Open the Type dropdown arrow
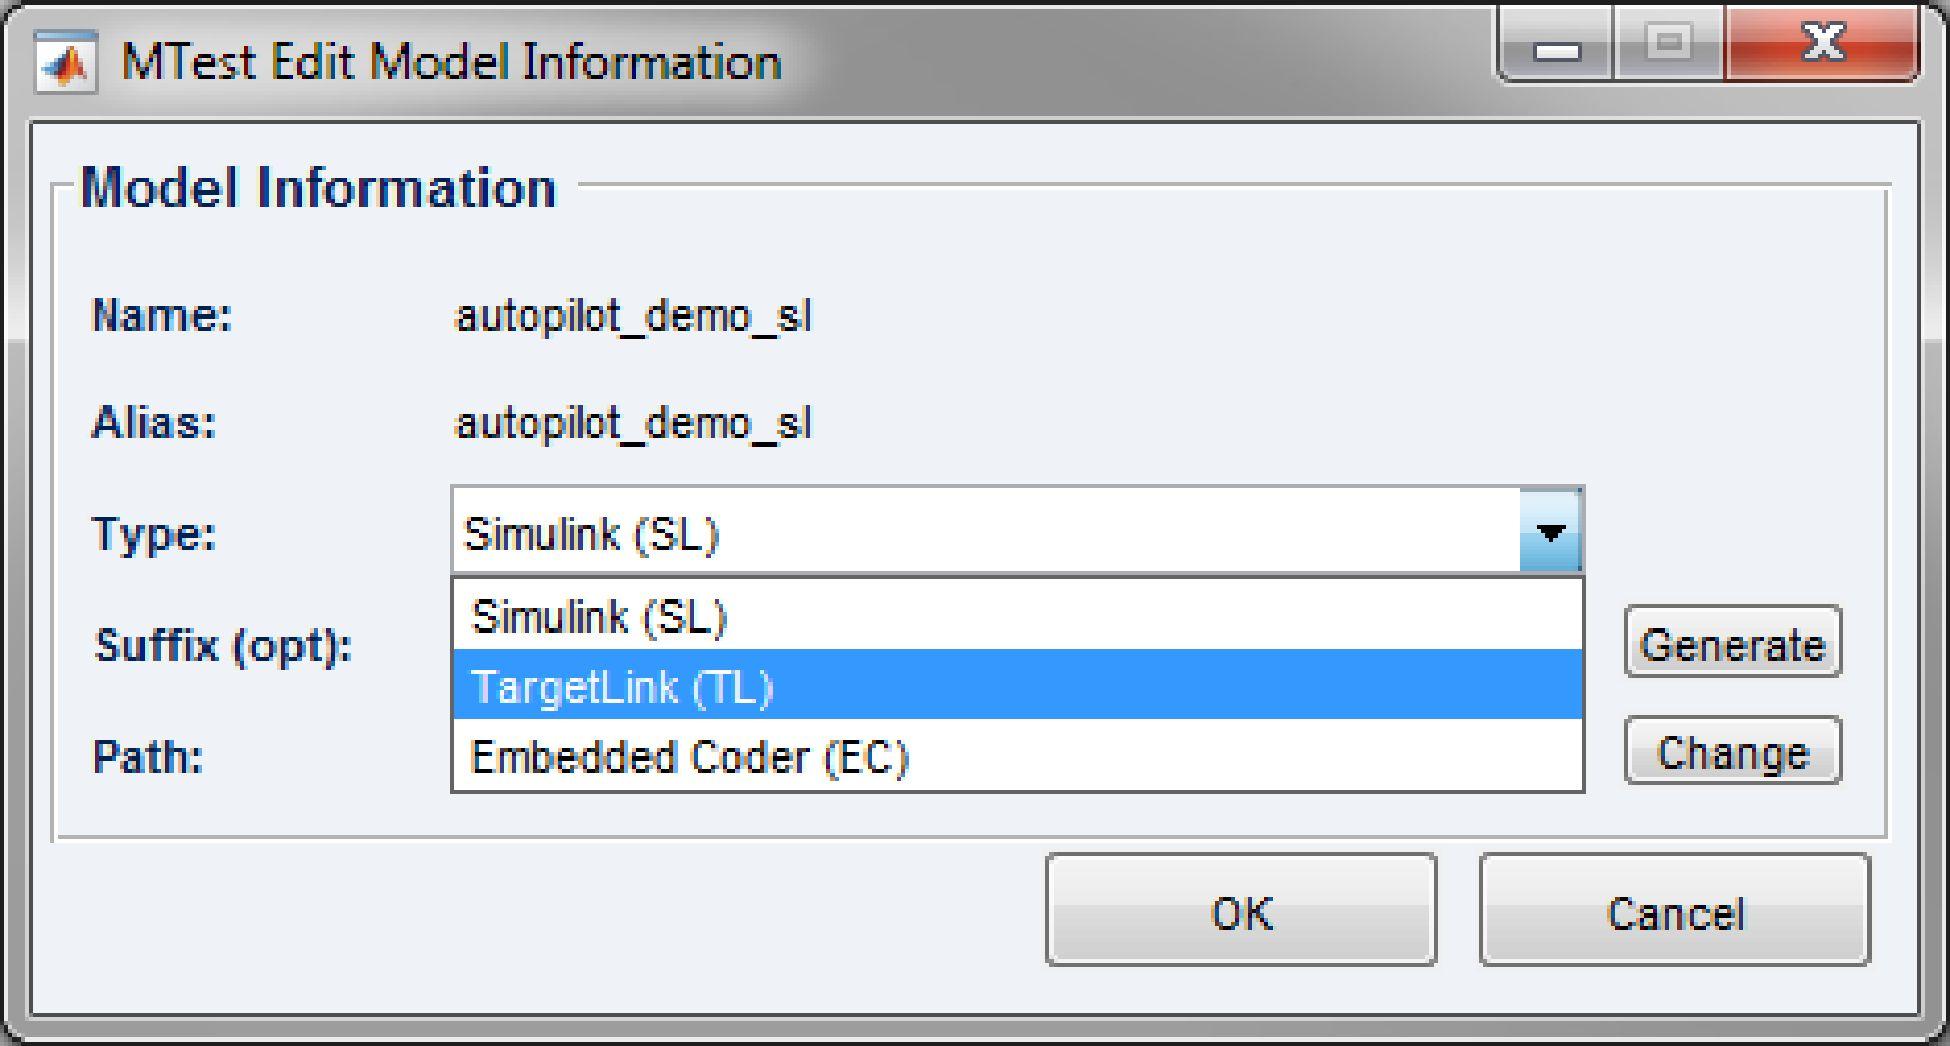1950x1046 pixels. click(1549, 533)
